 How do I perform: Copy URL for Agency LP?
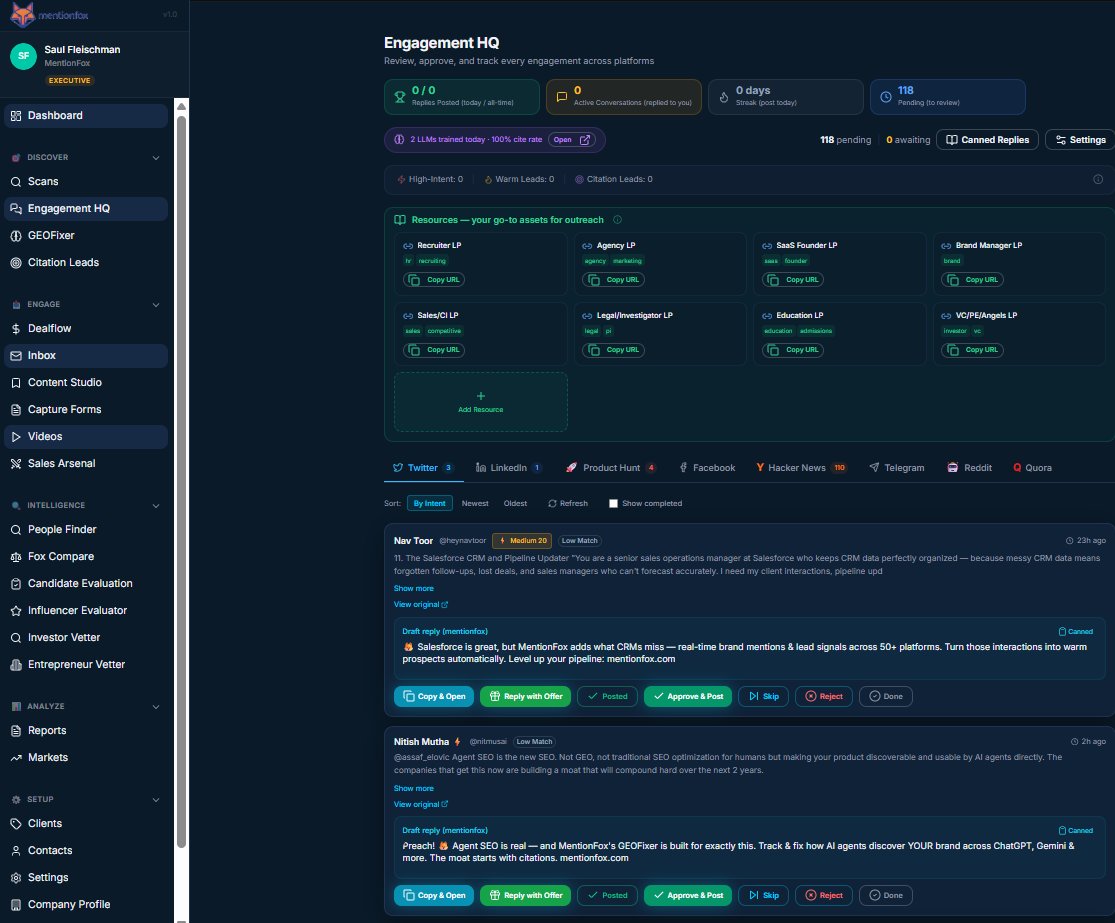(x=614, y=280)
